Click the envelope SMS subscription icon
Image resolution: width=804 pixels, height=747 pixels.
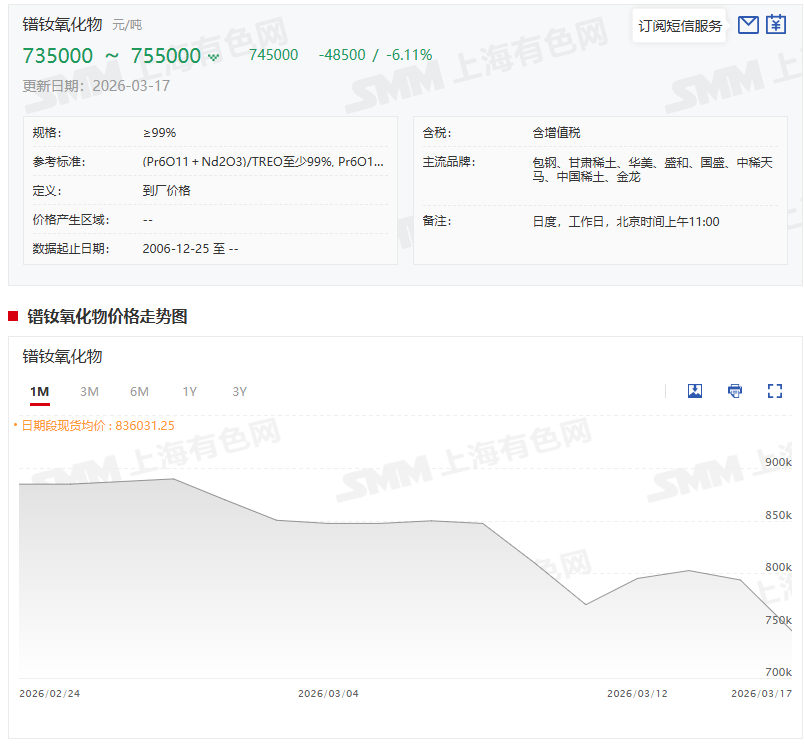[748, 25]
